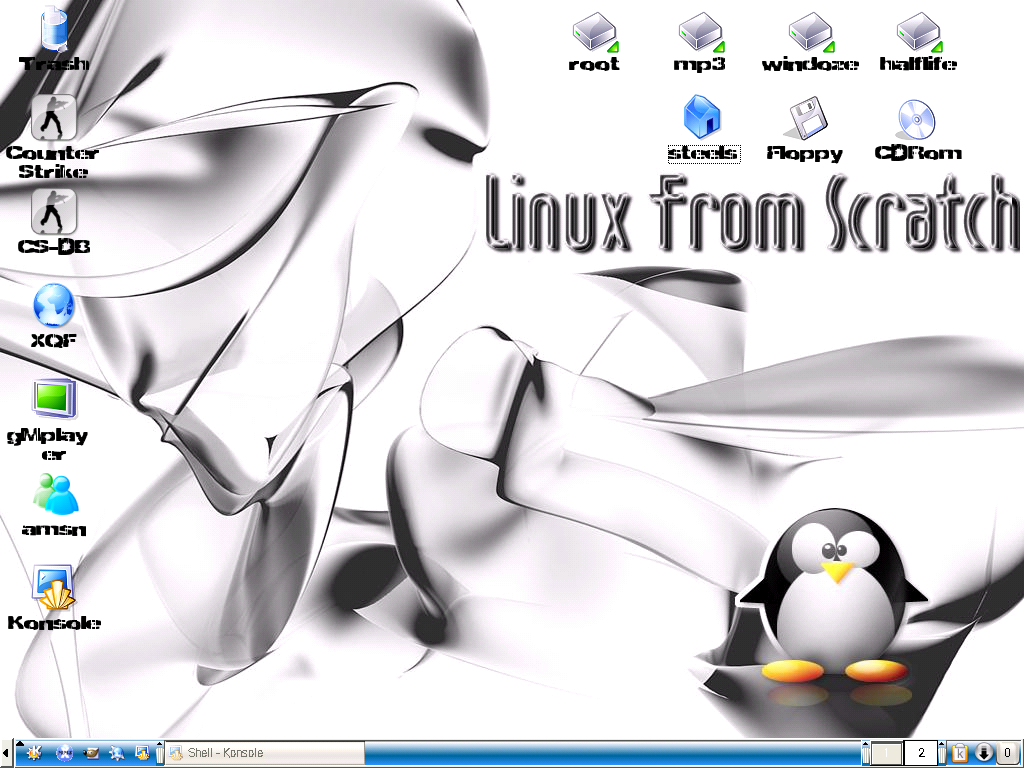Open Klipper clipboard tray icon
1024x768 pixels.
(x=960, y=753)
